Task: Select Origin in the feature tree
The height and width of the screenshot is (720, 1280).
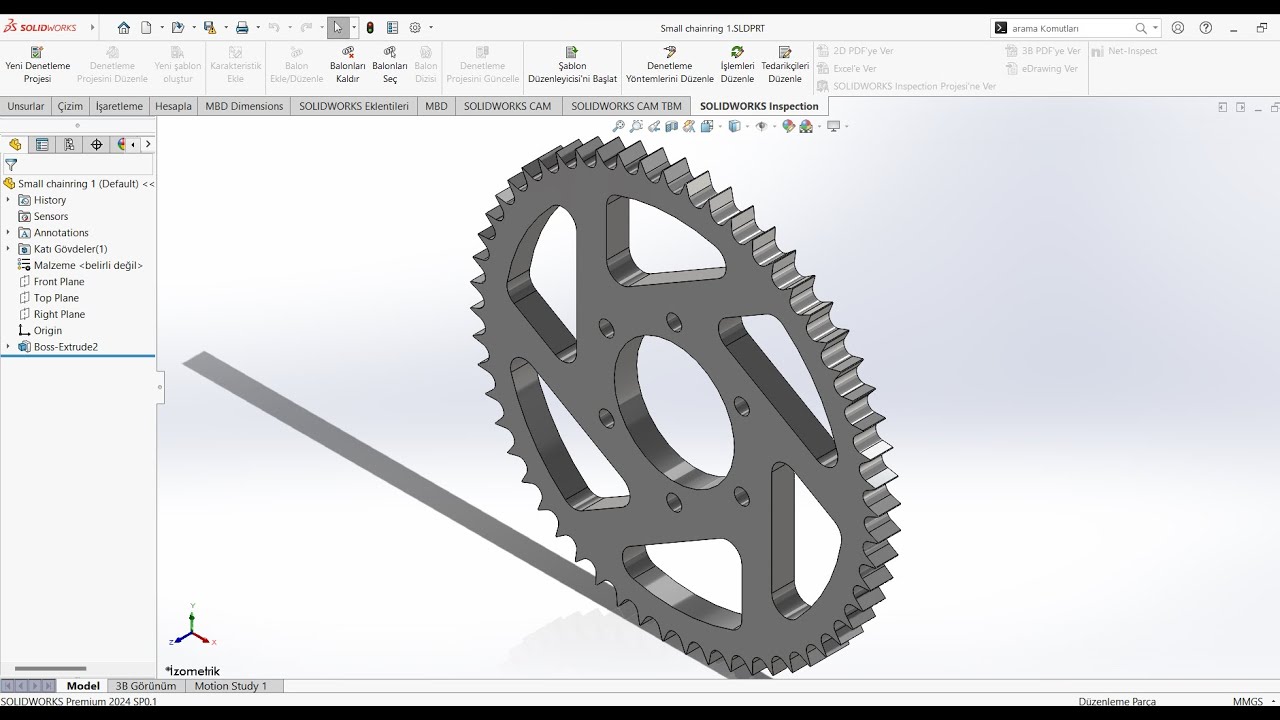Action: point(48,331)
